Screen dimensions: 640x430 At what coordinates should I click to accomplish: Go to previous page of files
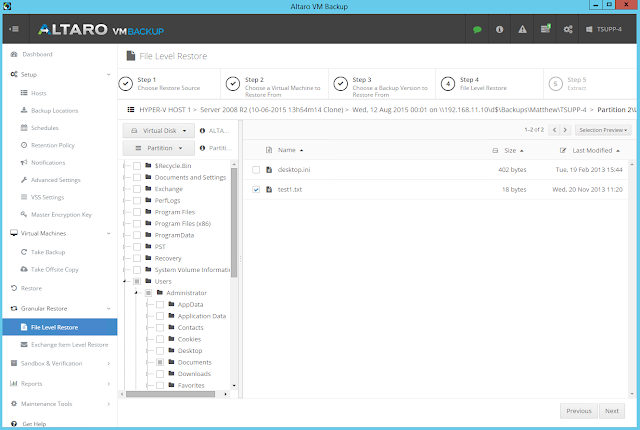(554, 130)
